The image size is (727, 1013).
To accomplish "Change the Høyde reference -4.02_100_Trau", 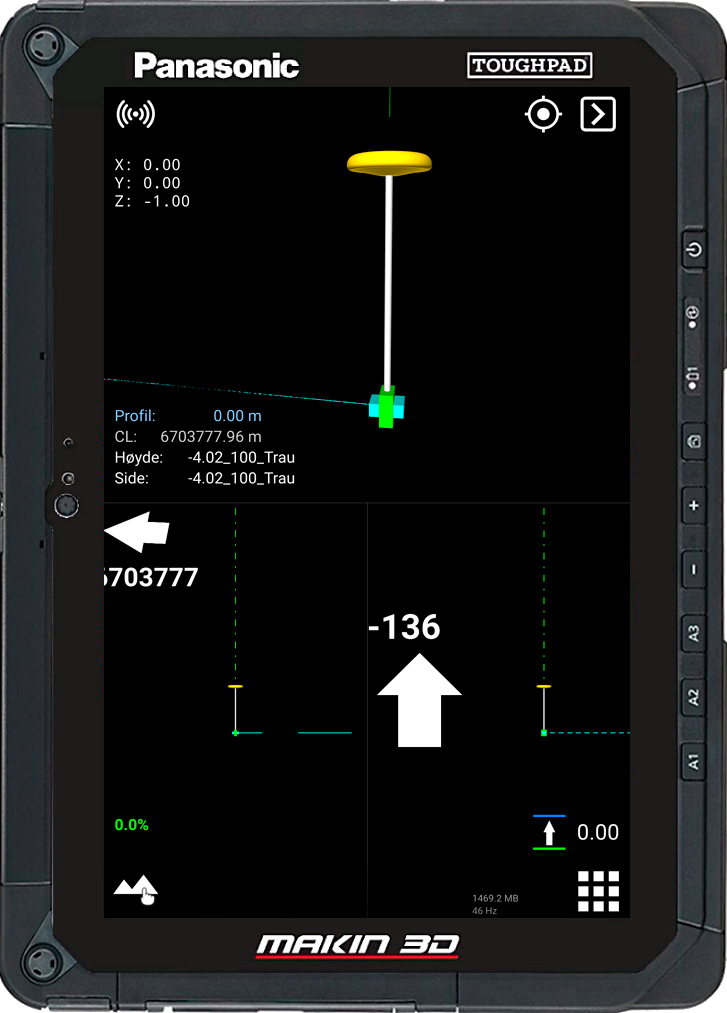I will [241, 458].
